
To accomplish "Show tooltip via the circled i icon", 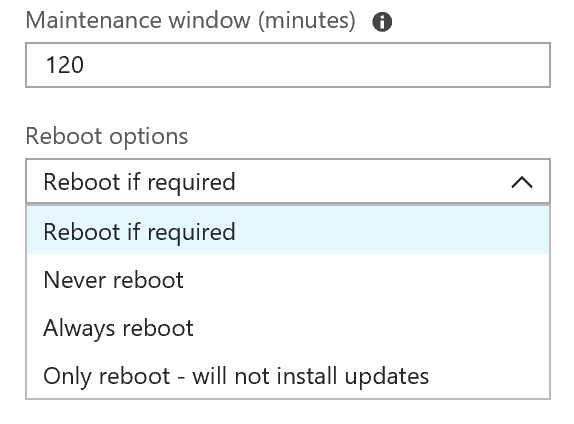I will [382, 22].
